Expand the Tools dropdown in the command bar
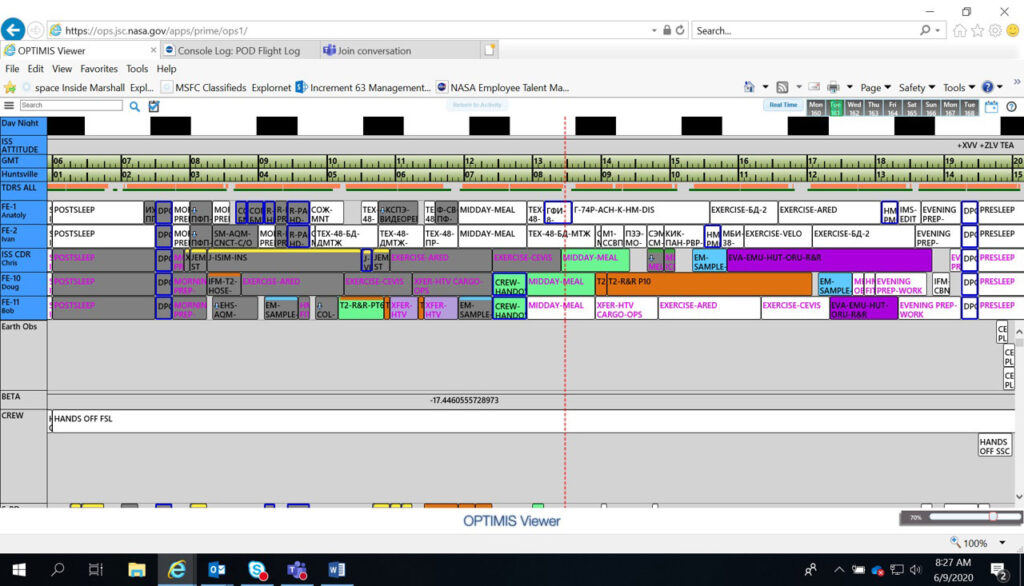Viewport: 1024px width, 586px height. pyautogui.click(x=957, y=86)
